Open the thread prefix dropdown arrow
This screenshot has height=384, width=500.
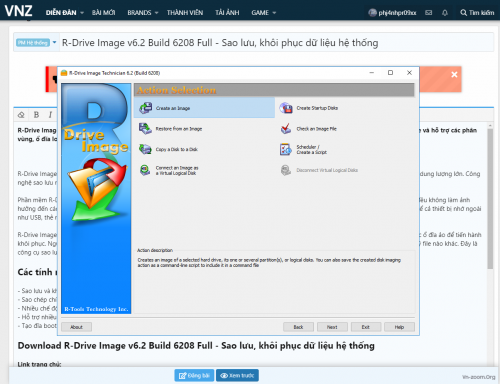tap(54, 43)
